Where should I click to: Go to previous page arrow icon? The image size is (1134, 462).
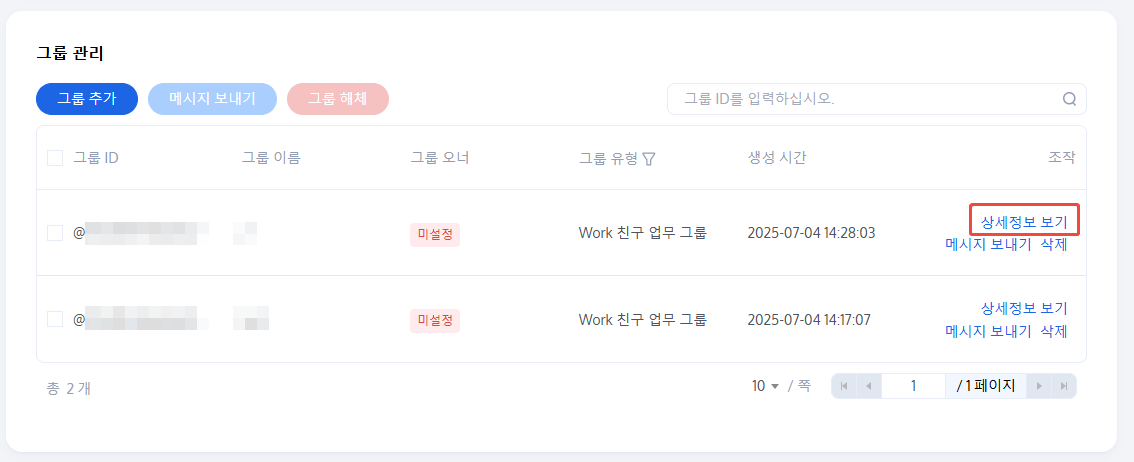869,386
